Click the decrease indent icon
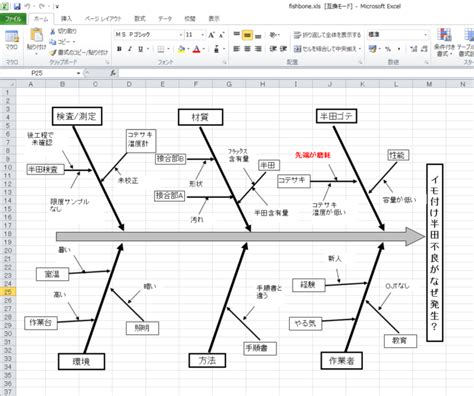 pos(273,49)
